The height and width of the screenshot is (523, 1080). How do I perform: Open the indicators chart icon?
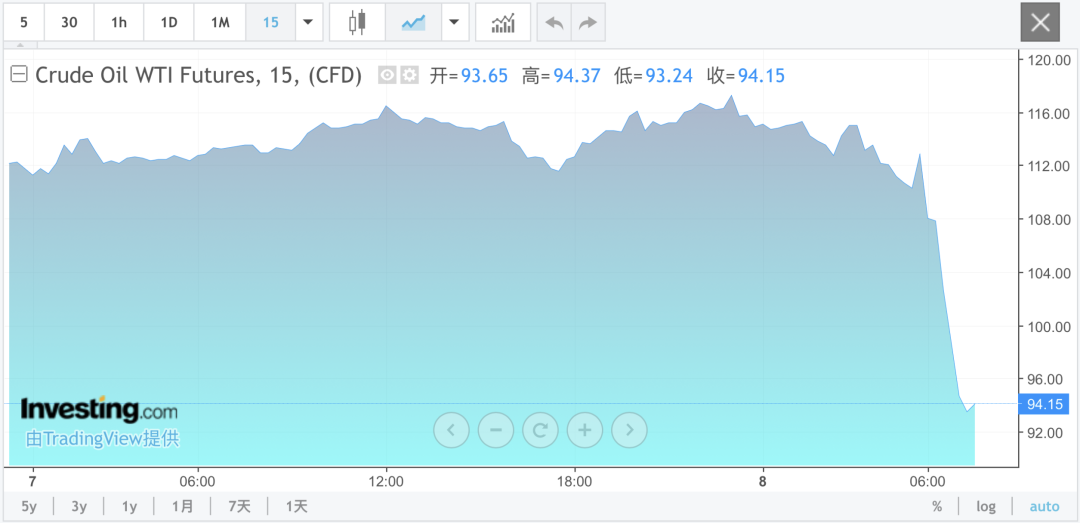[503, 22]
